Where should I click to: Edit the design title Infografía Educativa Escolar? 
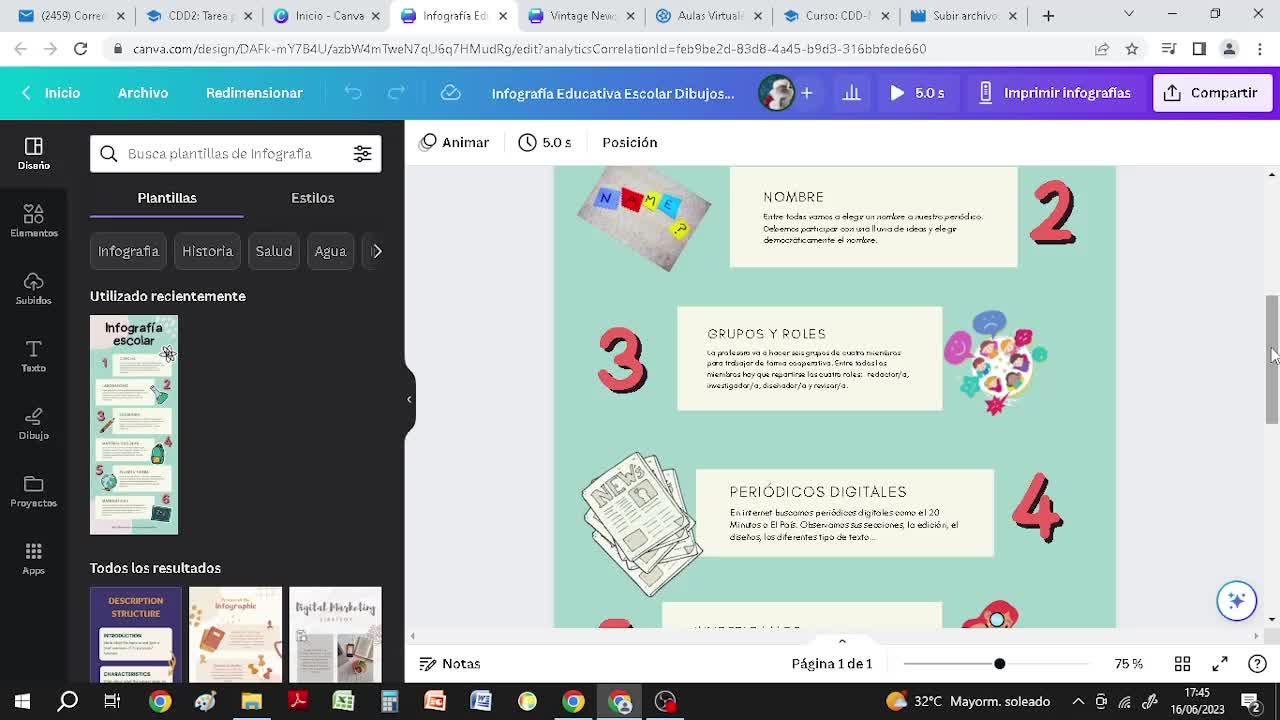click(x=613, y=93)
